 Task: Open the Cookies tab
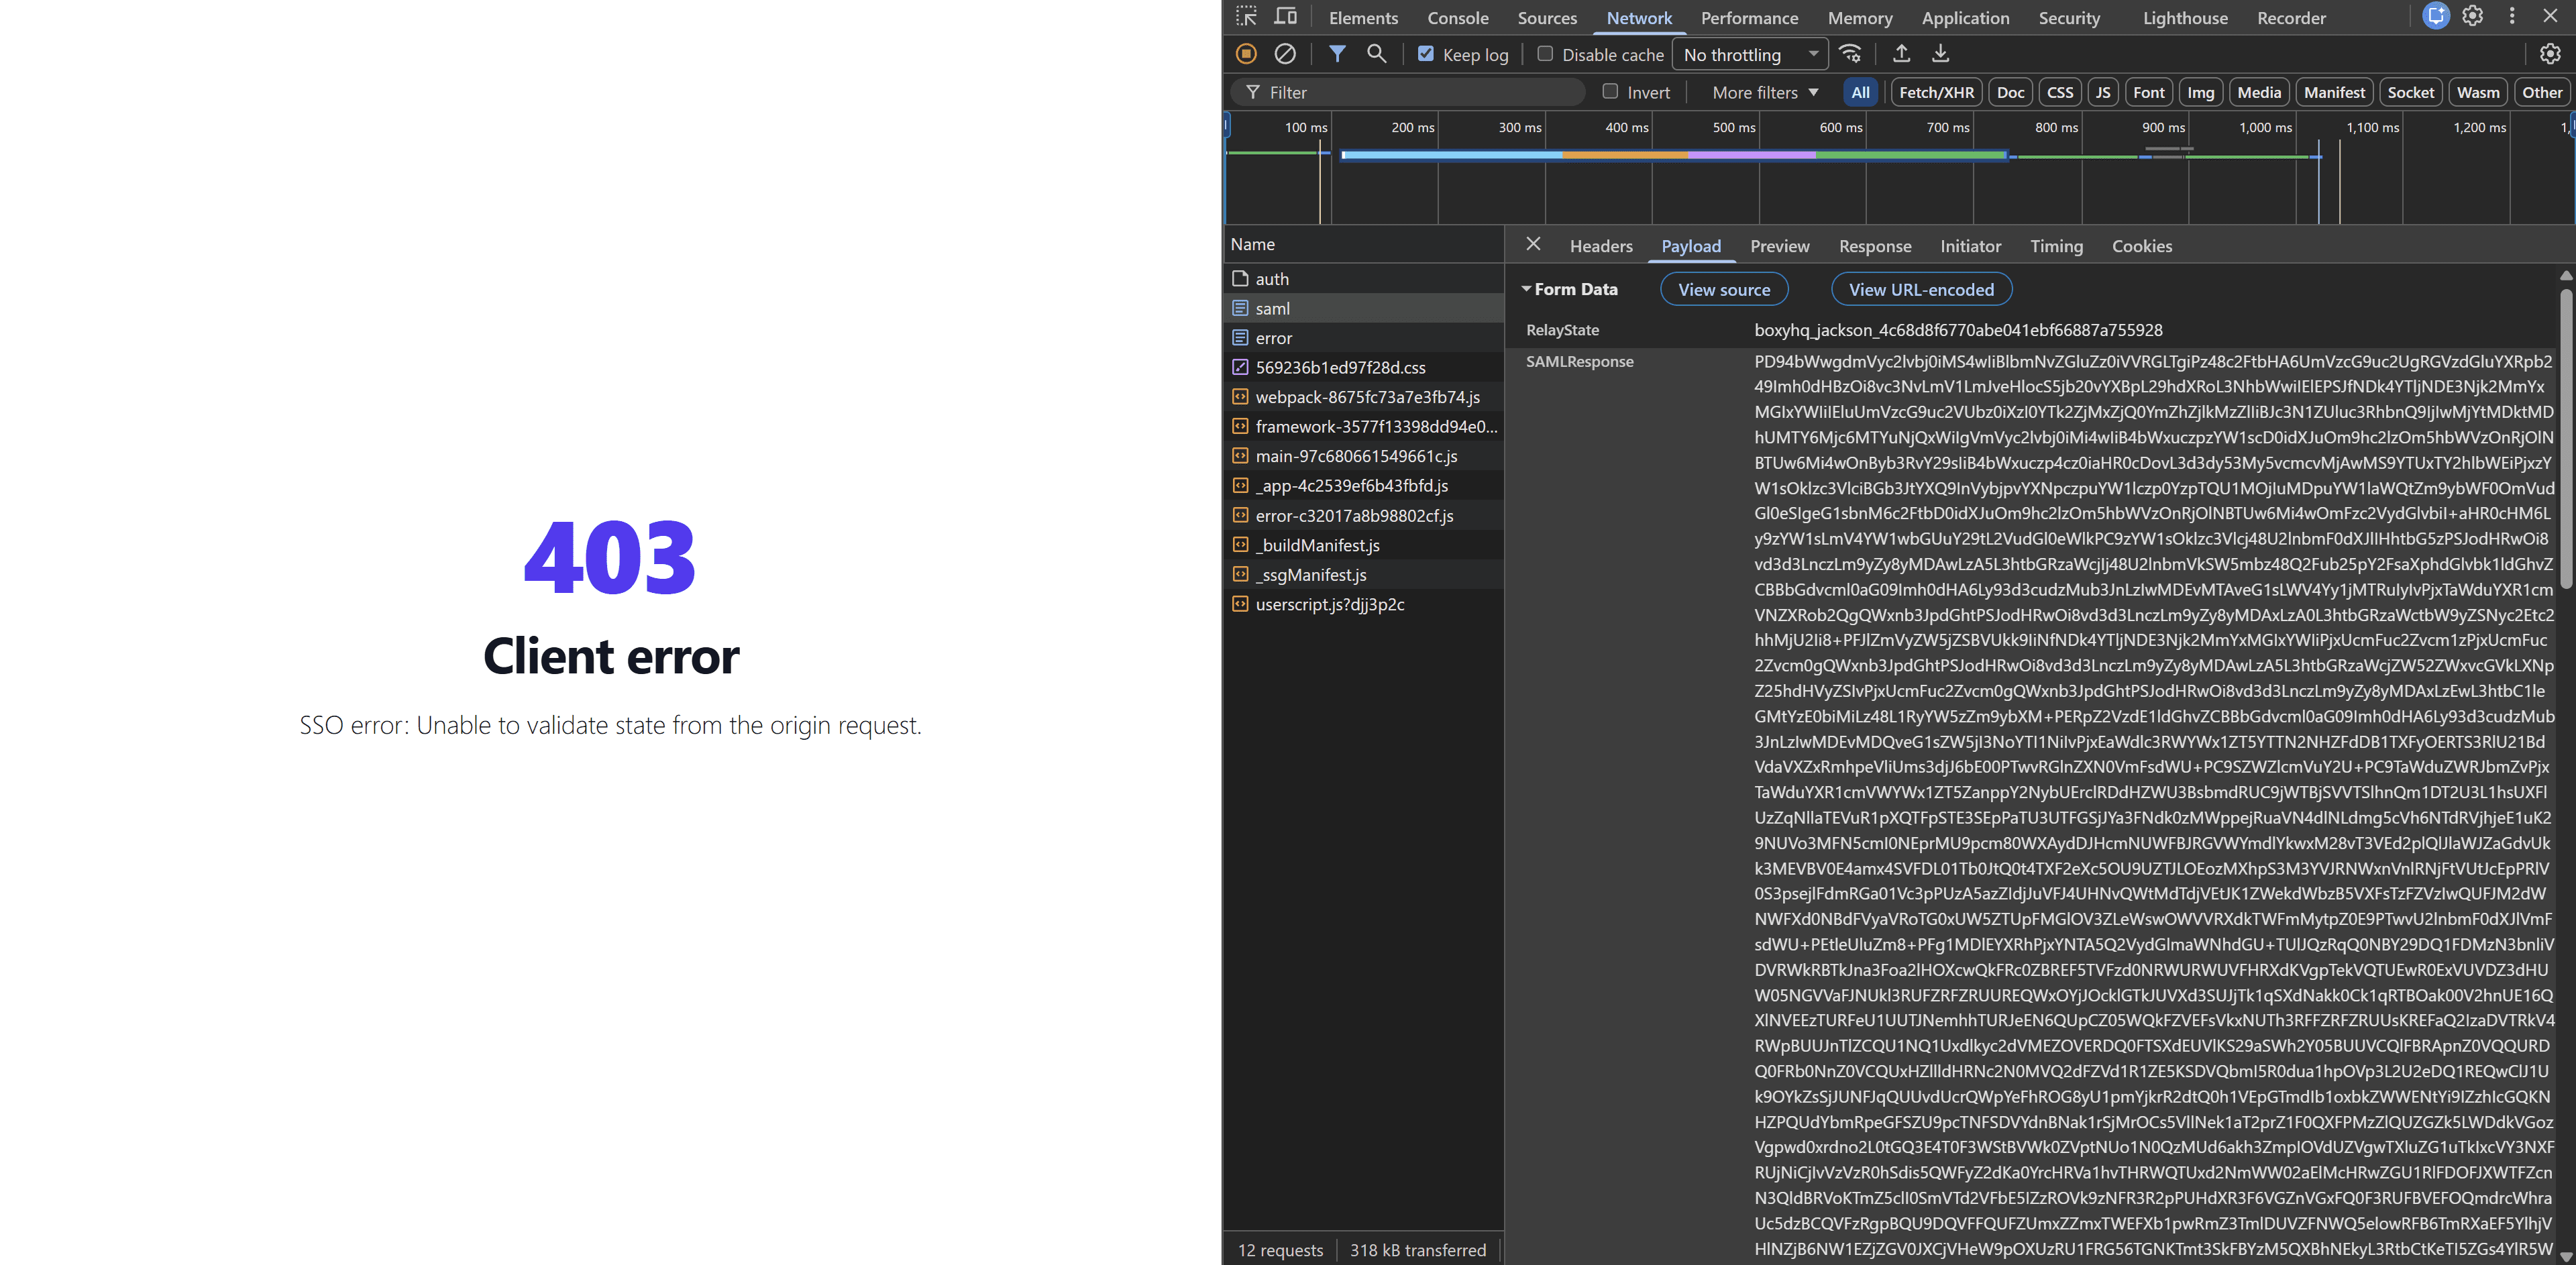[x=2141, y=246]
